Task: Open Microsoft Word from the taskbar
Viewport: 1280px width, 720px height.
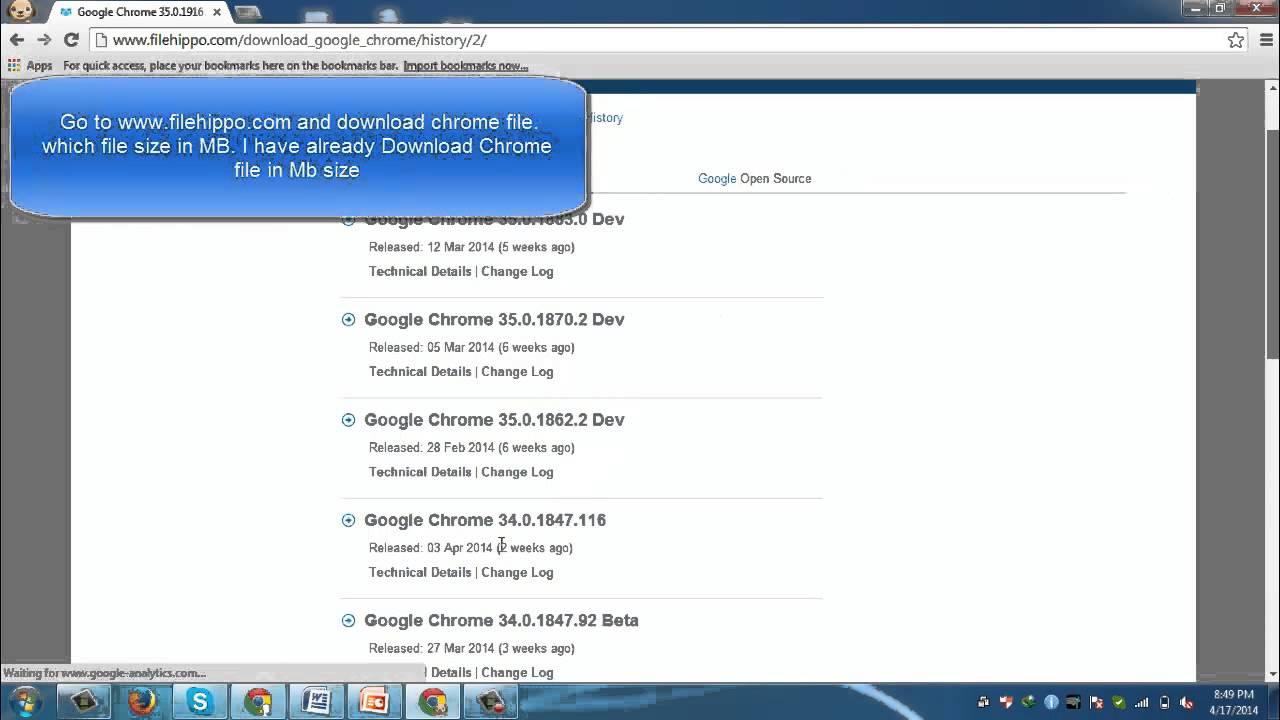Action: pyautogui.click(x=316, y=702)
